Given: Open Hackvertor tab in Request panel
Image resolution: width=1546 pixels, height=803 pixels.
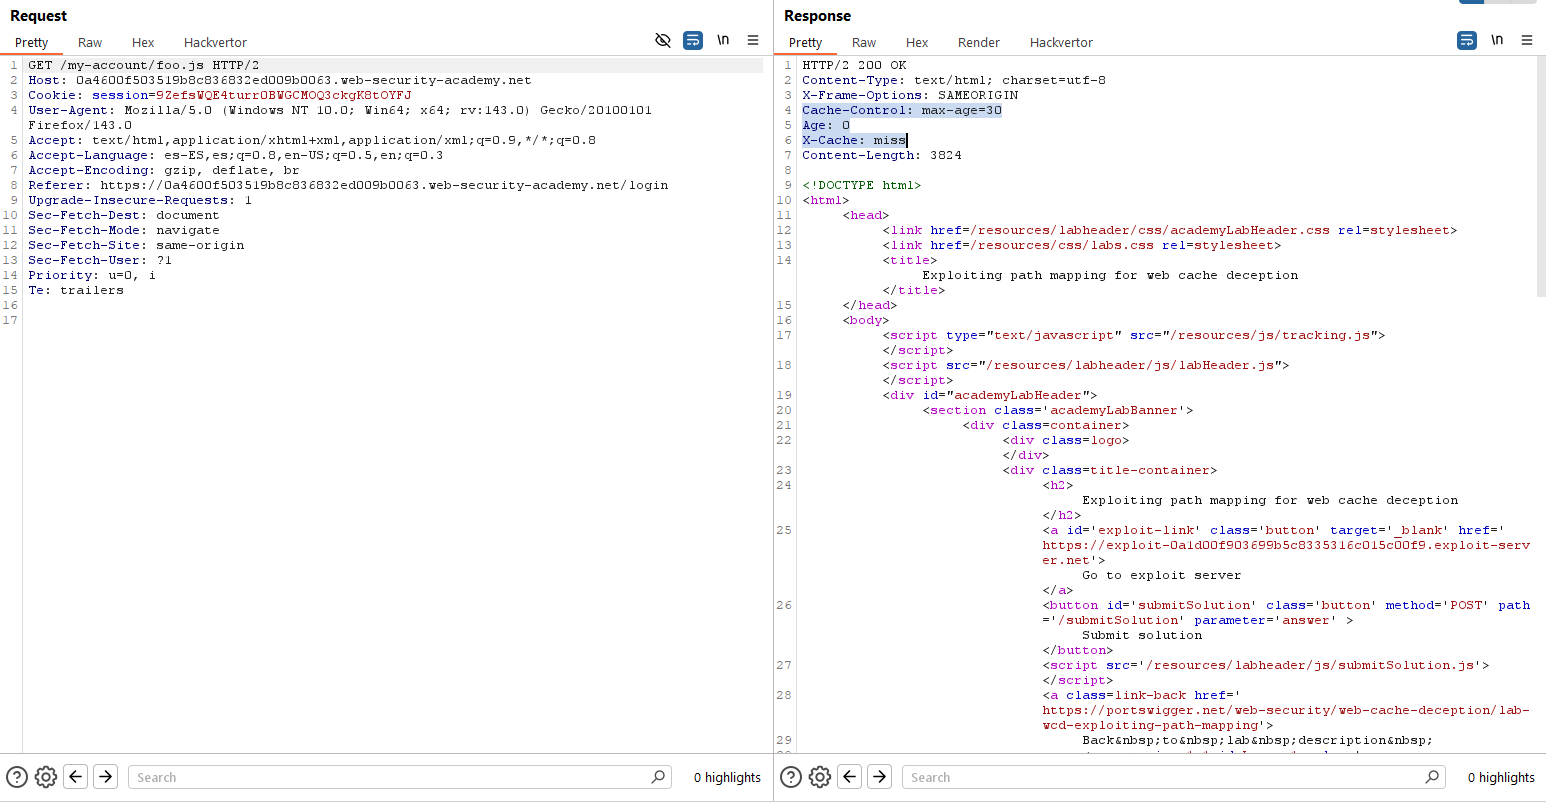Looking at the screenshot, I should coord(215,42).
